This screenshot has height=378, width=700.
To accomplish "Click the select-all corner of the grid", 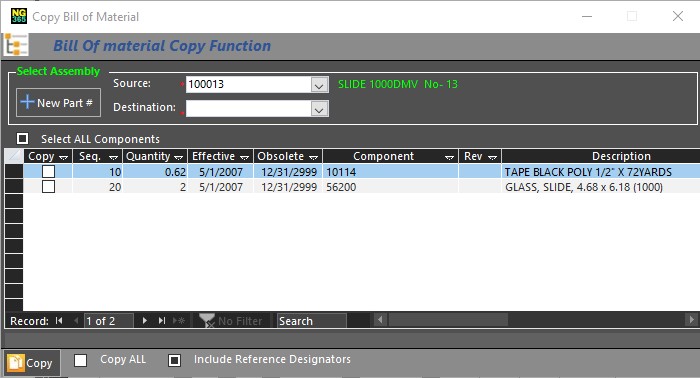I will tap(14, 156).
